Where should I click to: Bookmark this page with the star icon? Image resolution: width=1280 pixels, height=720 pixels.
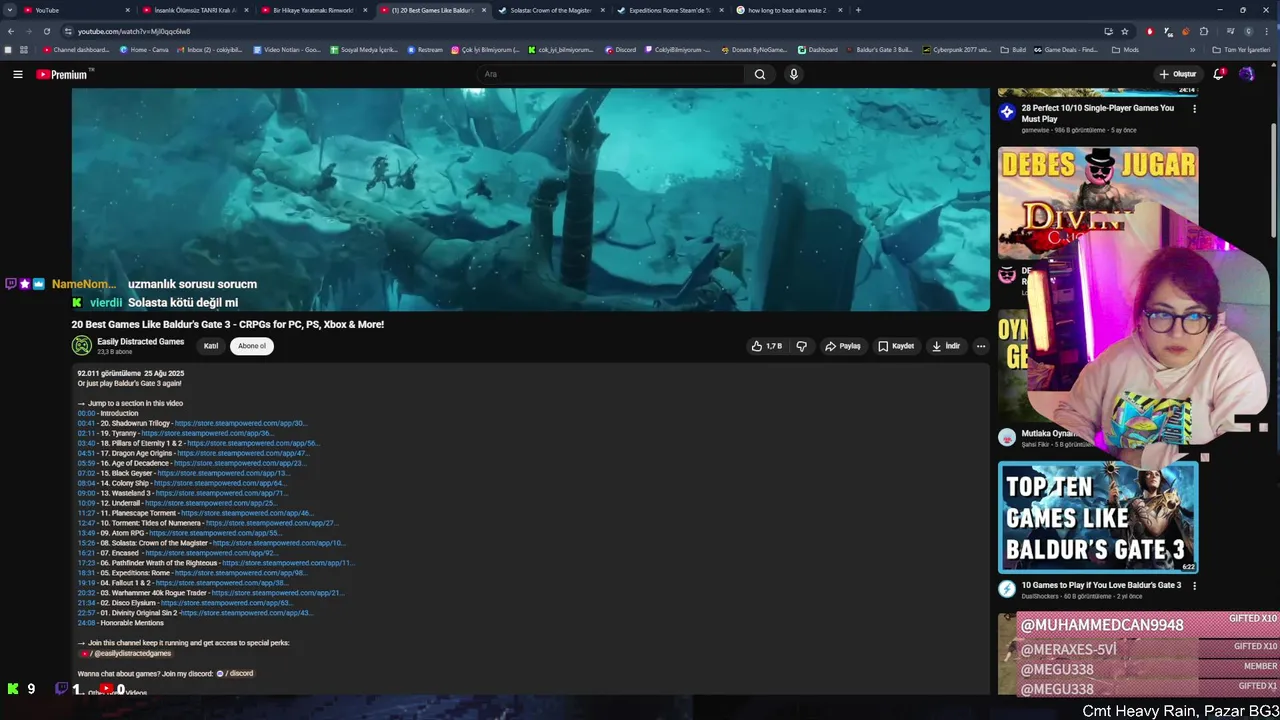1125,31
